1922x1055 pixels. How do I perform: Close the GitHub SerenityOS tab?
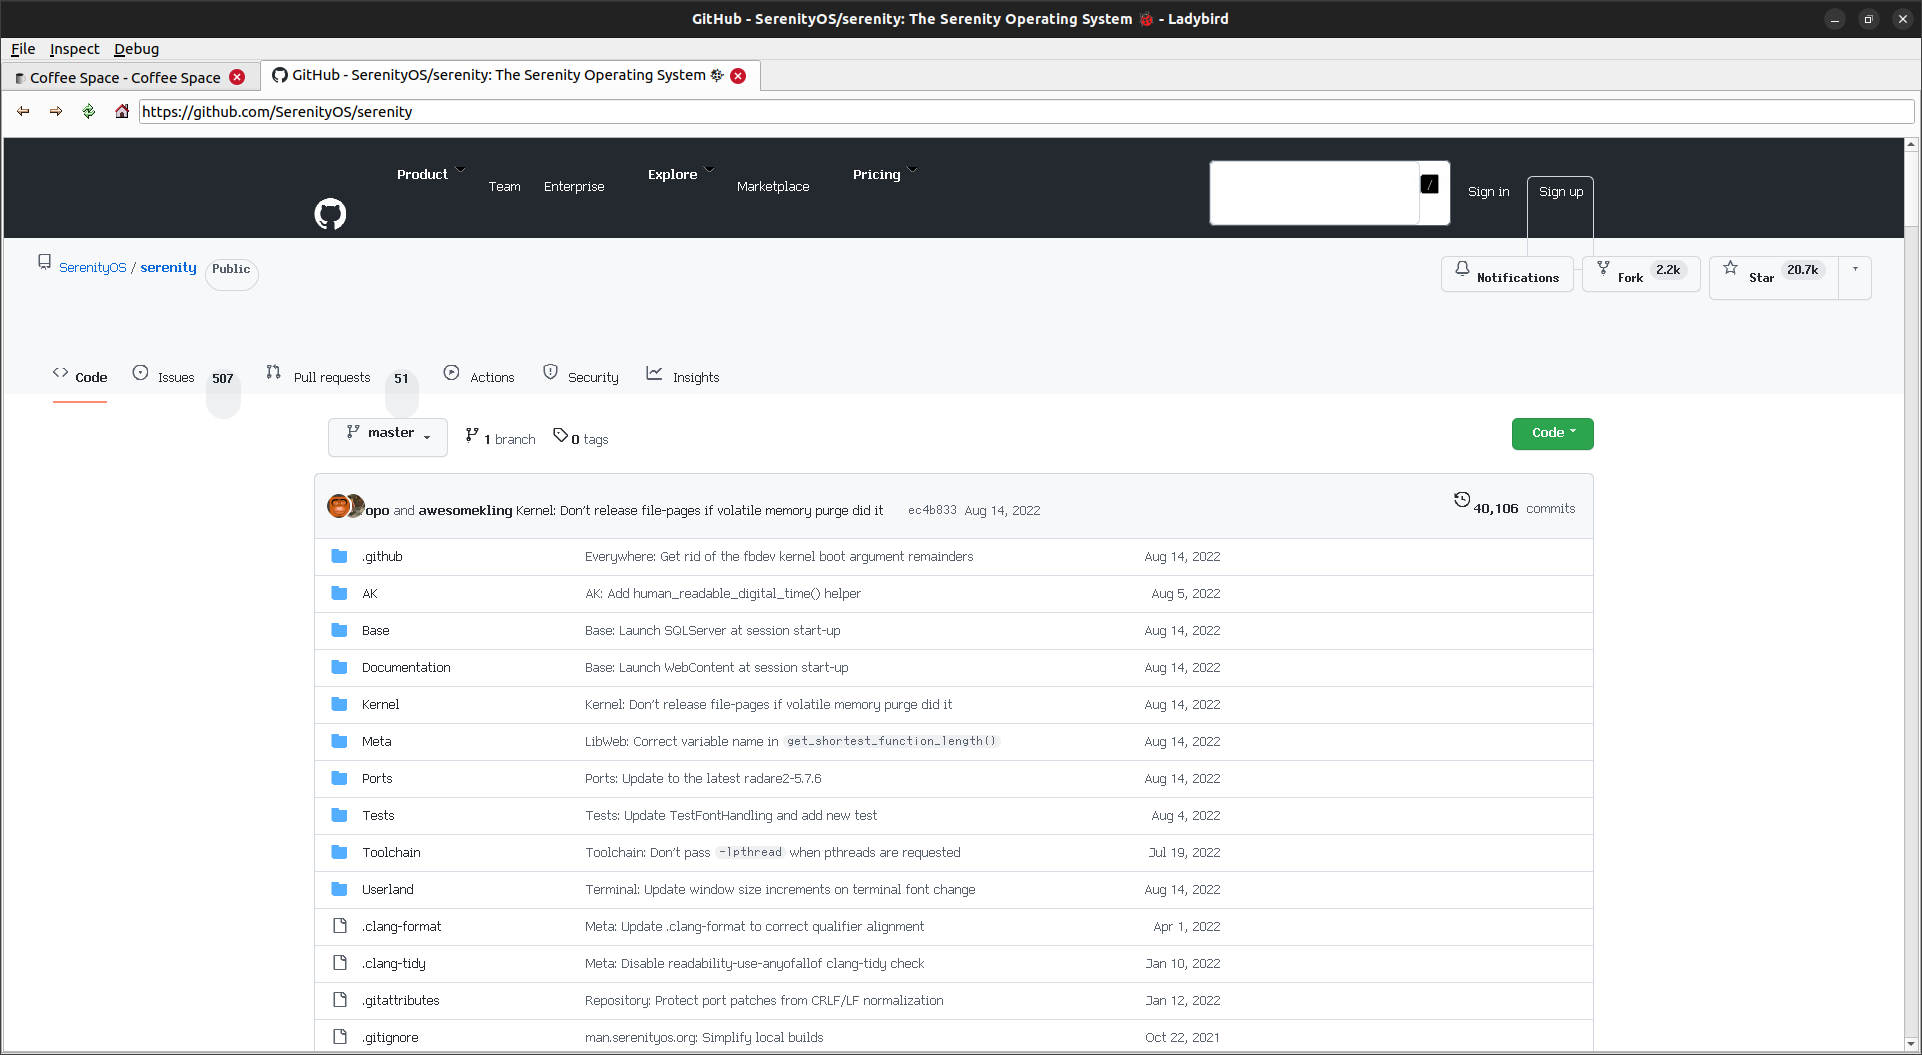pos(738,76)
